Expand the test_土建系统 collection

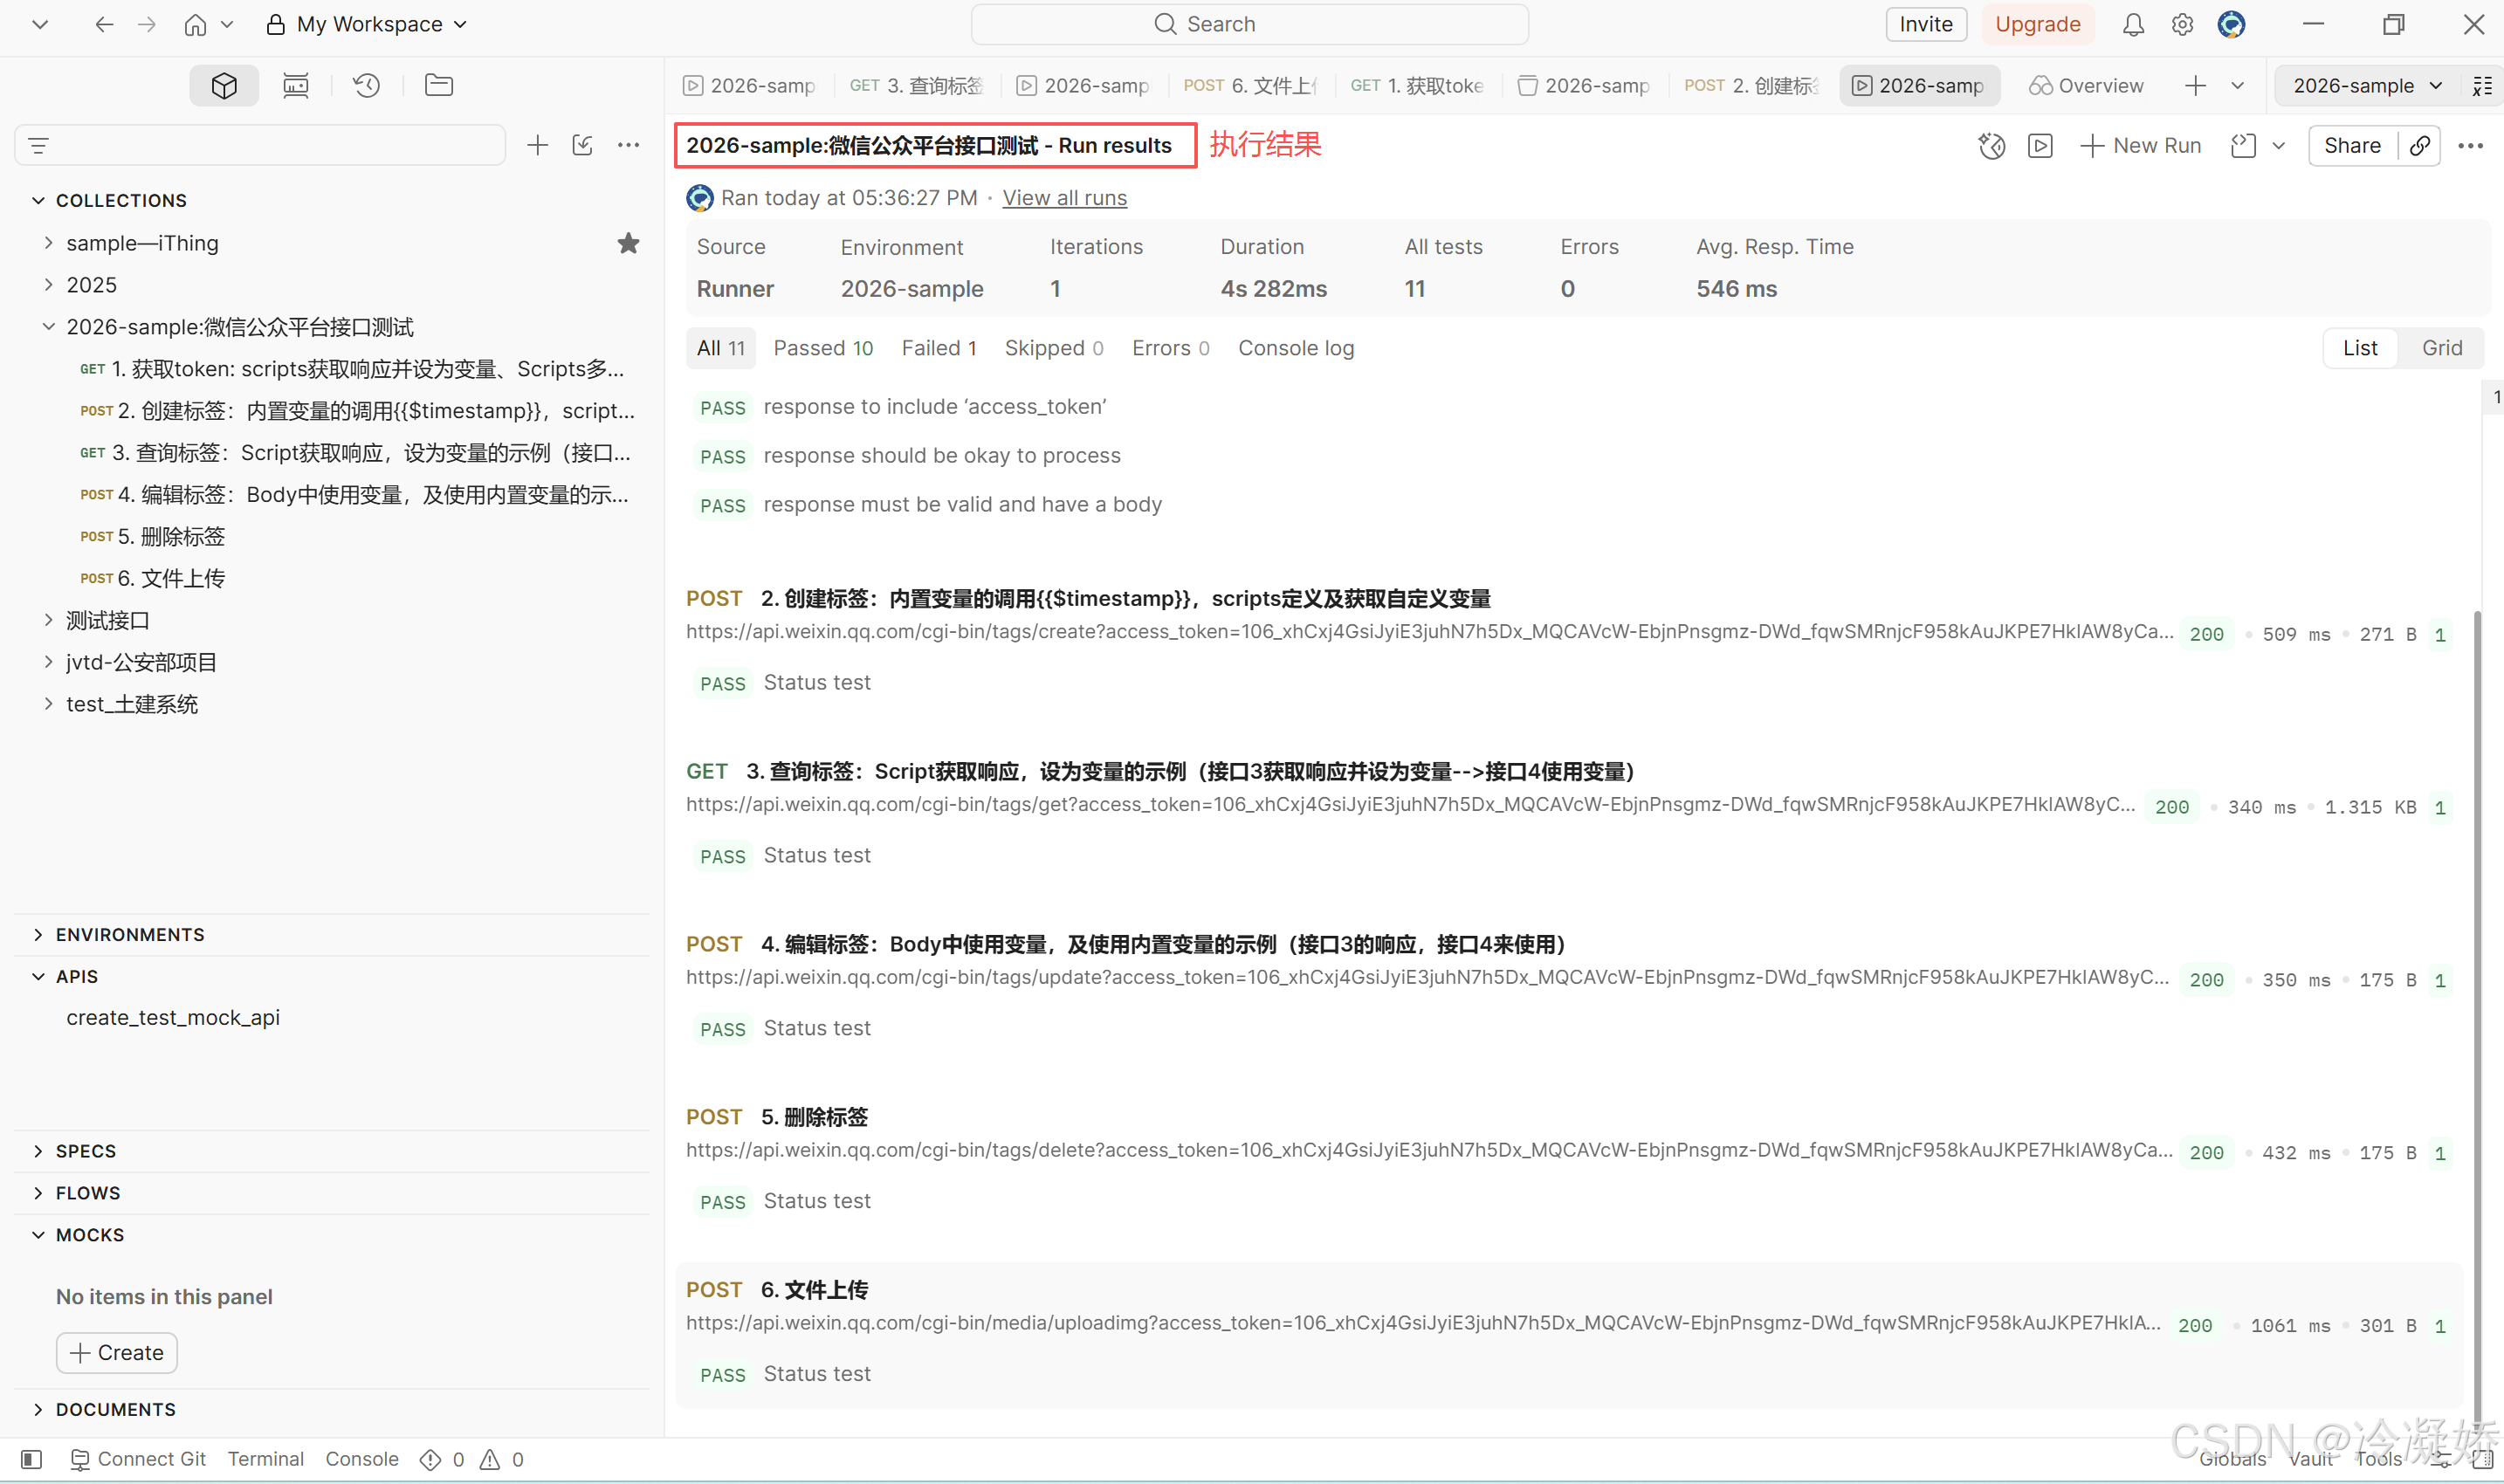coord(48,705)
